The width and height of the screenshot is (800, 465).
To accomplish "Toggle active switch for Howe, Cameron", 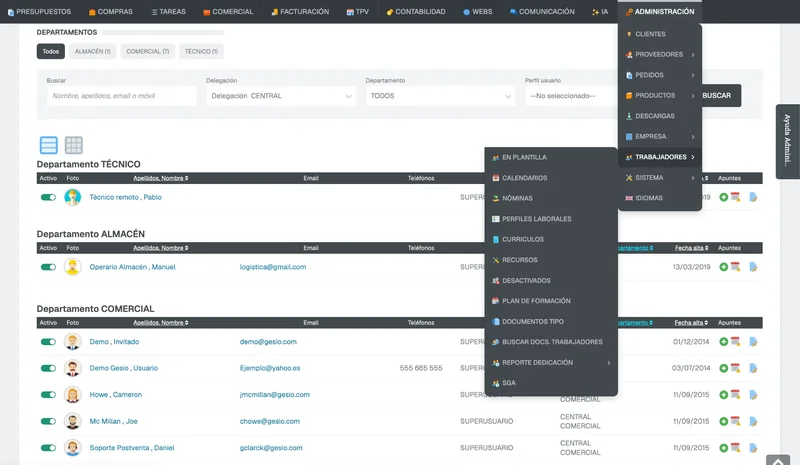I will [48, 395].
